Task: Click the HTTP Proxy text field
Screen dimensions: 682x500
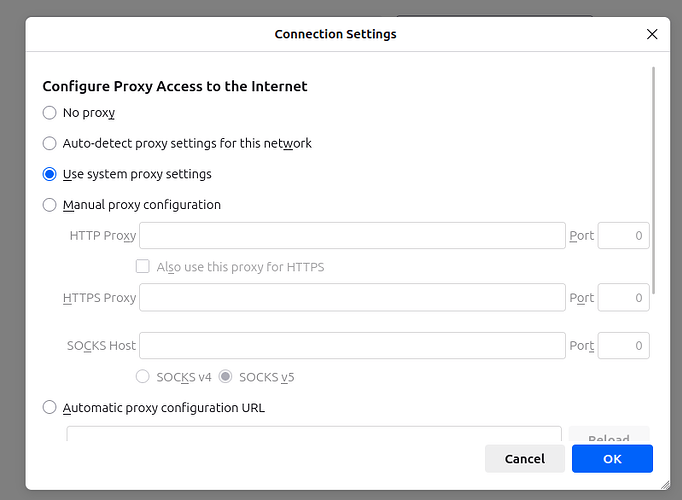Action: coord(352,236)
